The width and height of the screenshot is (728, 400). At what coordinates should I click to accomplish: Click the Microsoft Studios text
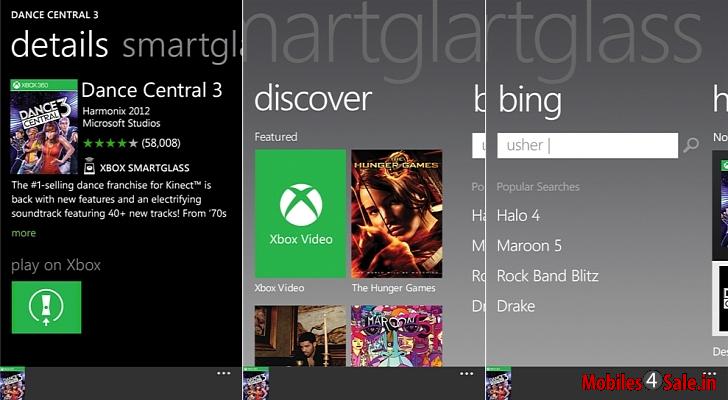tap(121, 123)
